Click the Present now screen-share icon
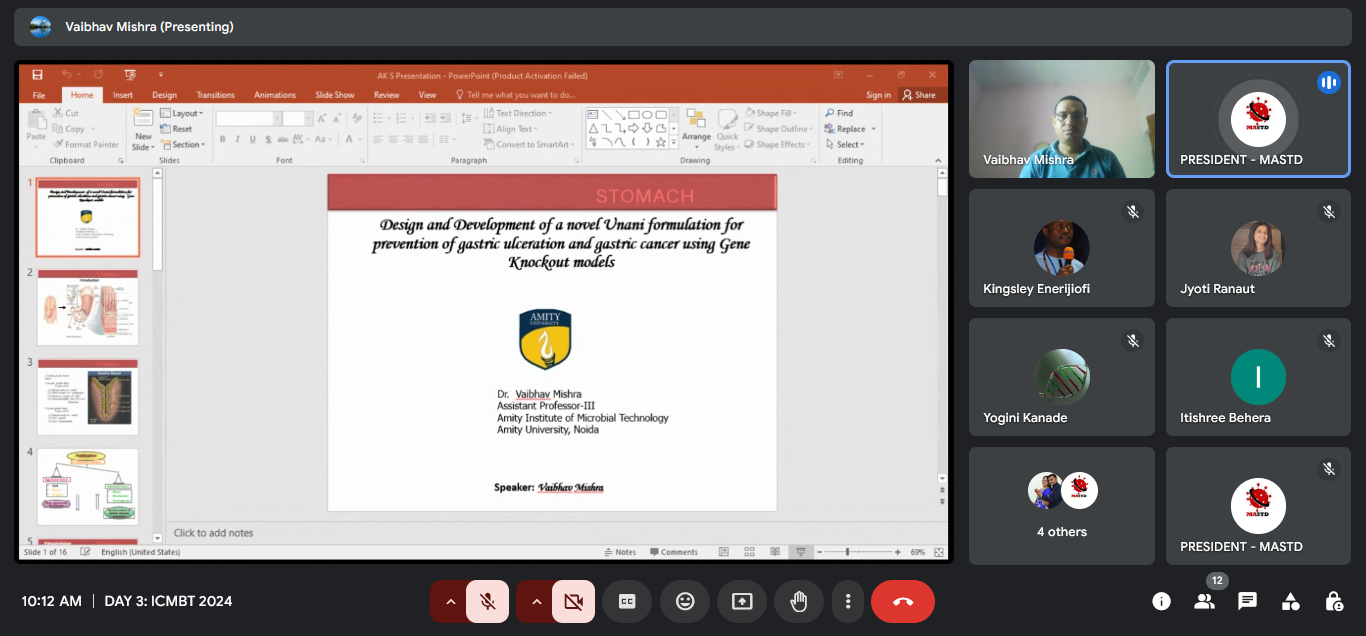The height and width of the screenshot is (636, 1366). coord(741,601)
